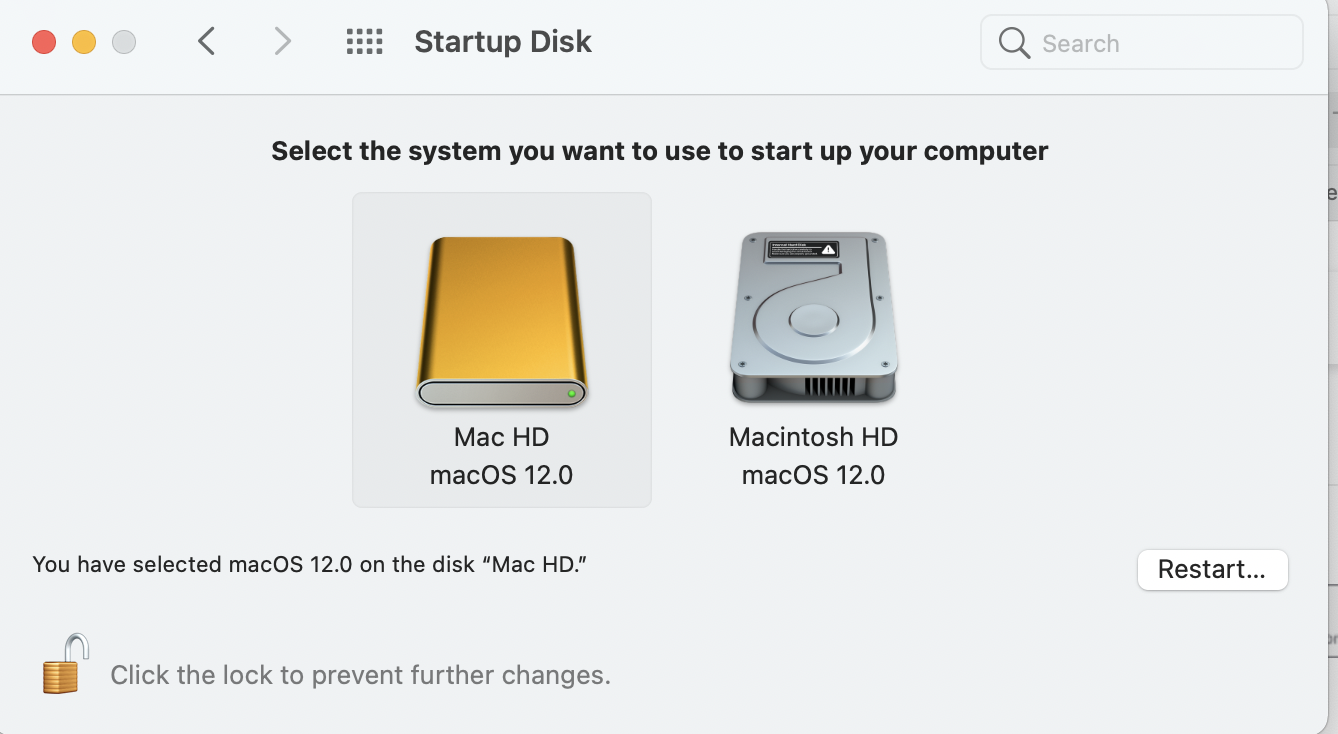Image resolution: width=1338 pixels, height=734 pixels.
Task: Click the "Select the system" heading text
Action: coord(660,151)
